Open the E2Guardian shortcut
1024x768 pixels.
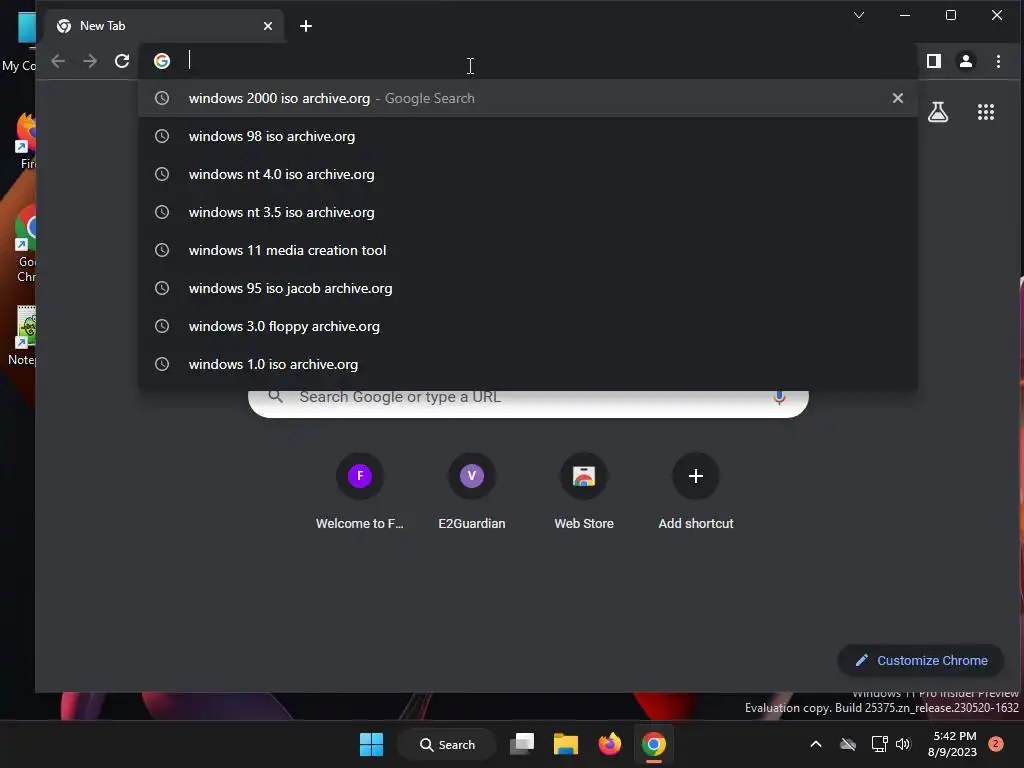(x=472, y=491)
